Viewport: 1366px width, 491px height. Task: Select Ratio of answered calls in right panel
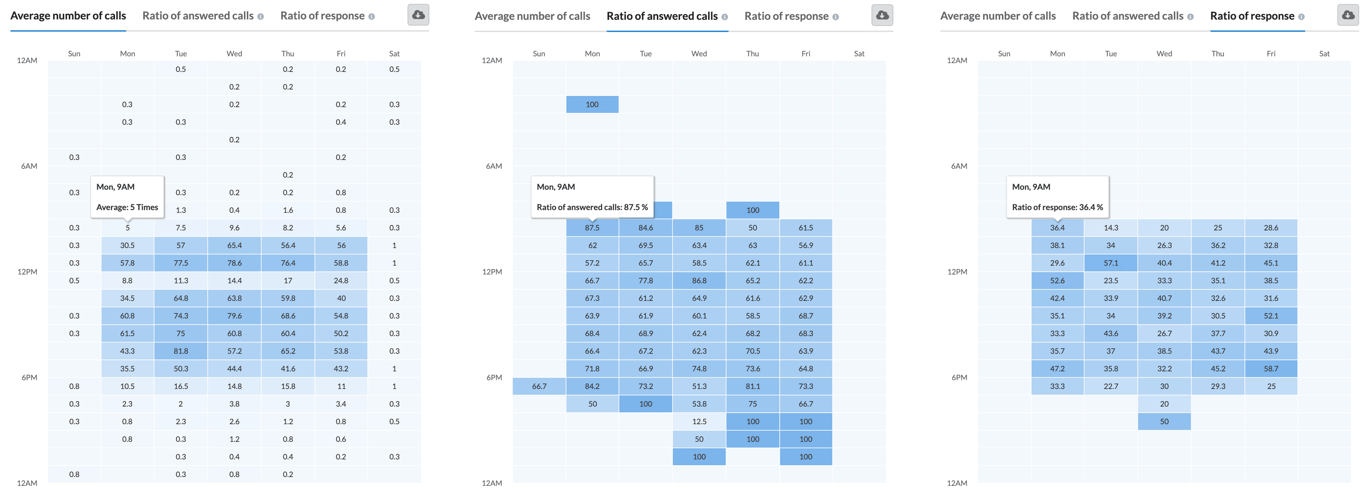1126,16
